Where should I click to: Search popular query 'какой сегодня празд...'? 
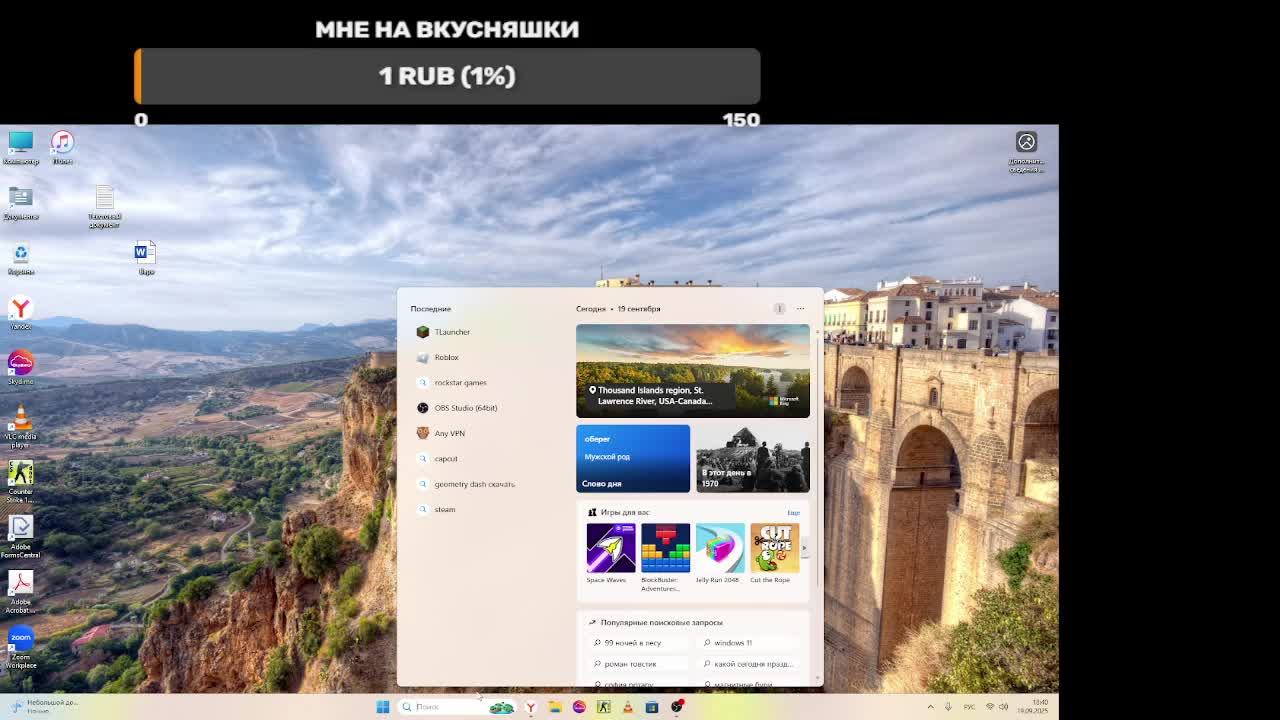click(x=748, y=664)
